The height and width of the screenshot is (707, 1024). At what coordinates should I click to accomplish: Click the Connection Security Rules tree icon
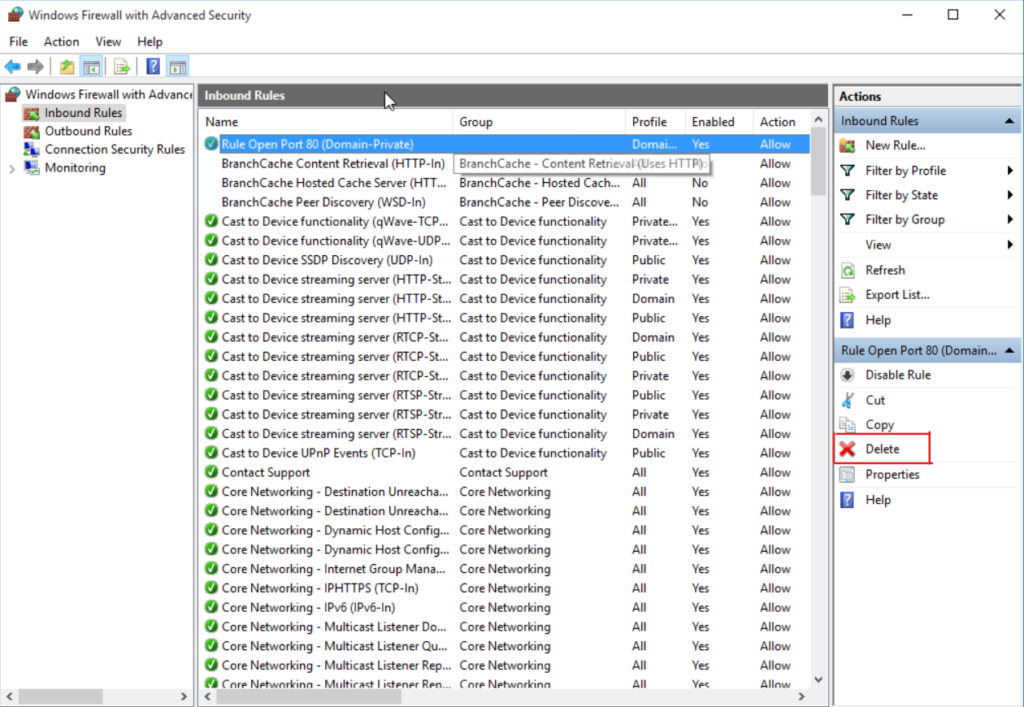pos(31,149)
